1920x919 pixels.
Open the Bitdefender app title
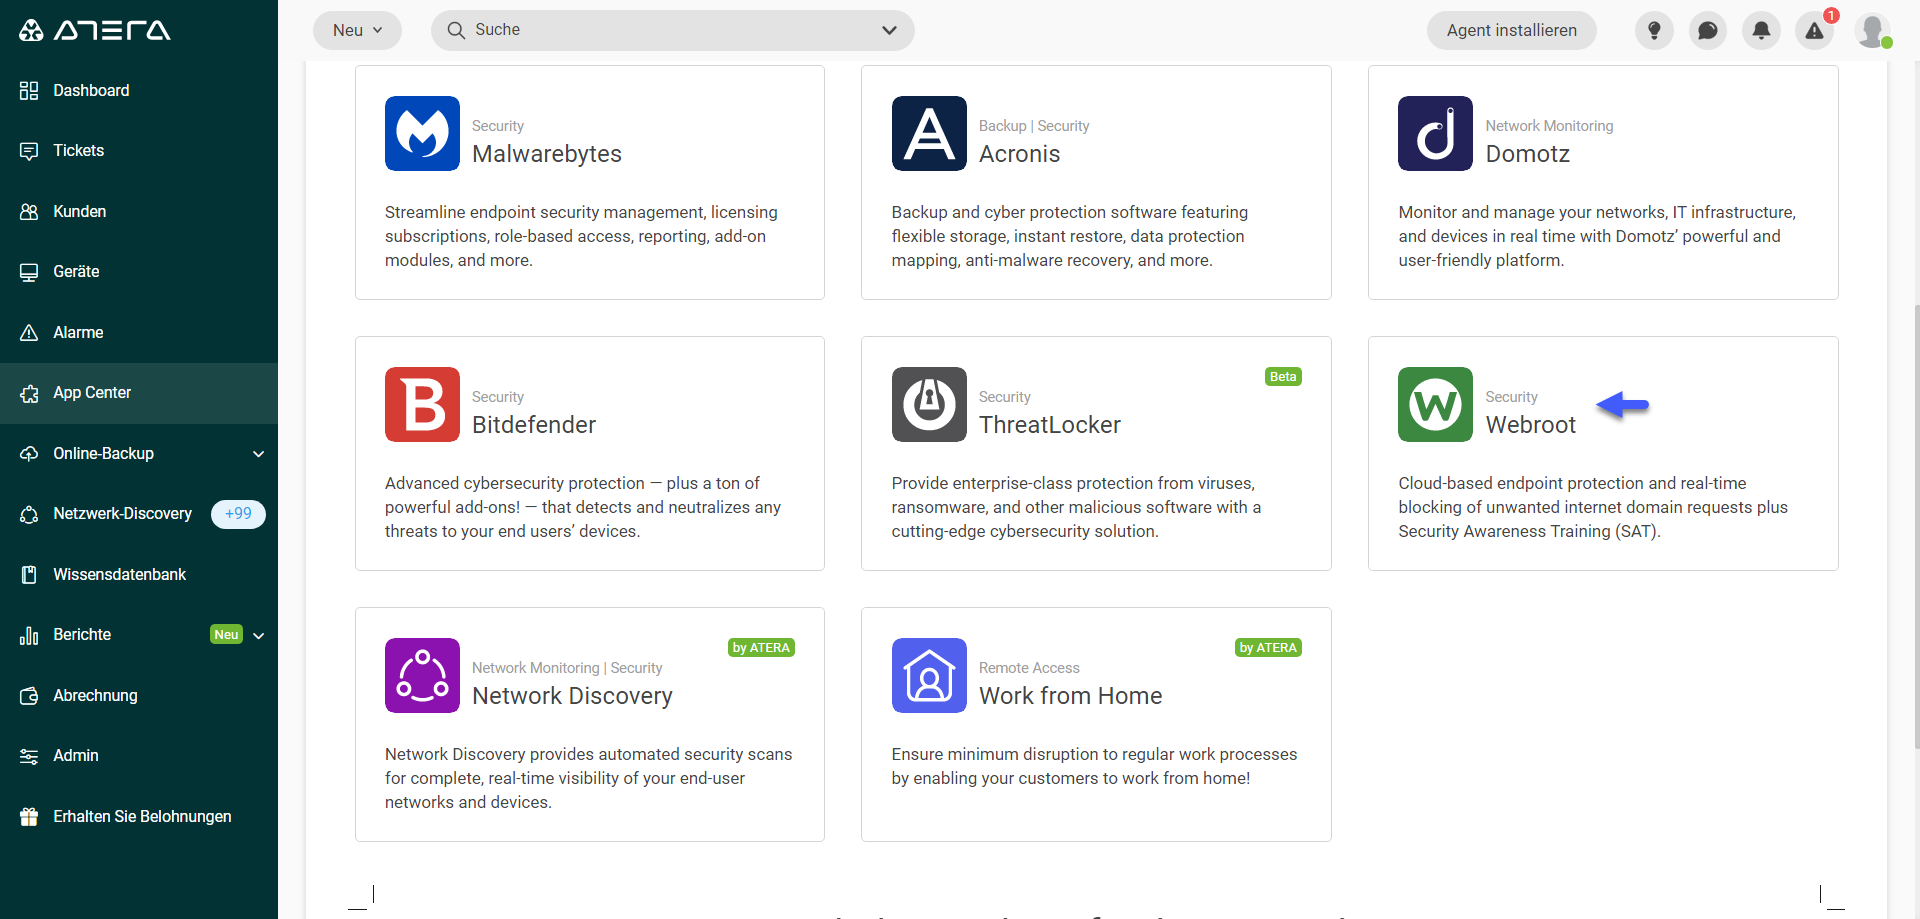(x=534, y=425)
